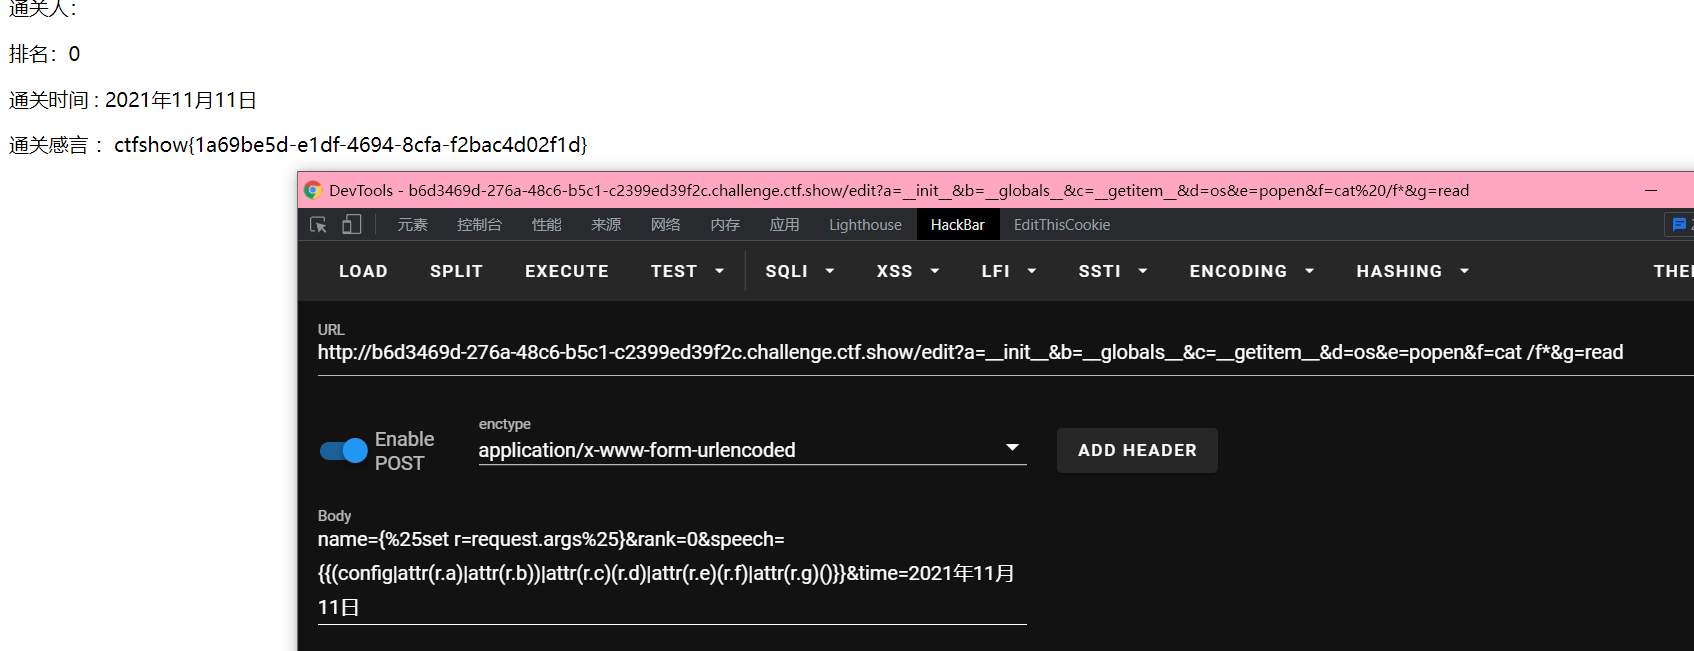Switch to the 网络 tab
This screenshot has width=1694, height=651.
tap(665, 225)
